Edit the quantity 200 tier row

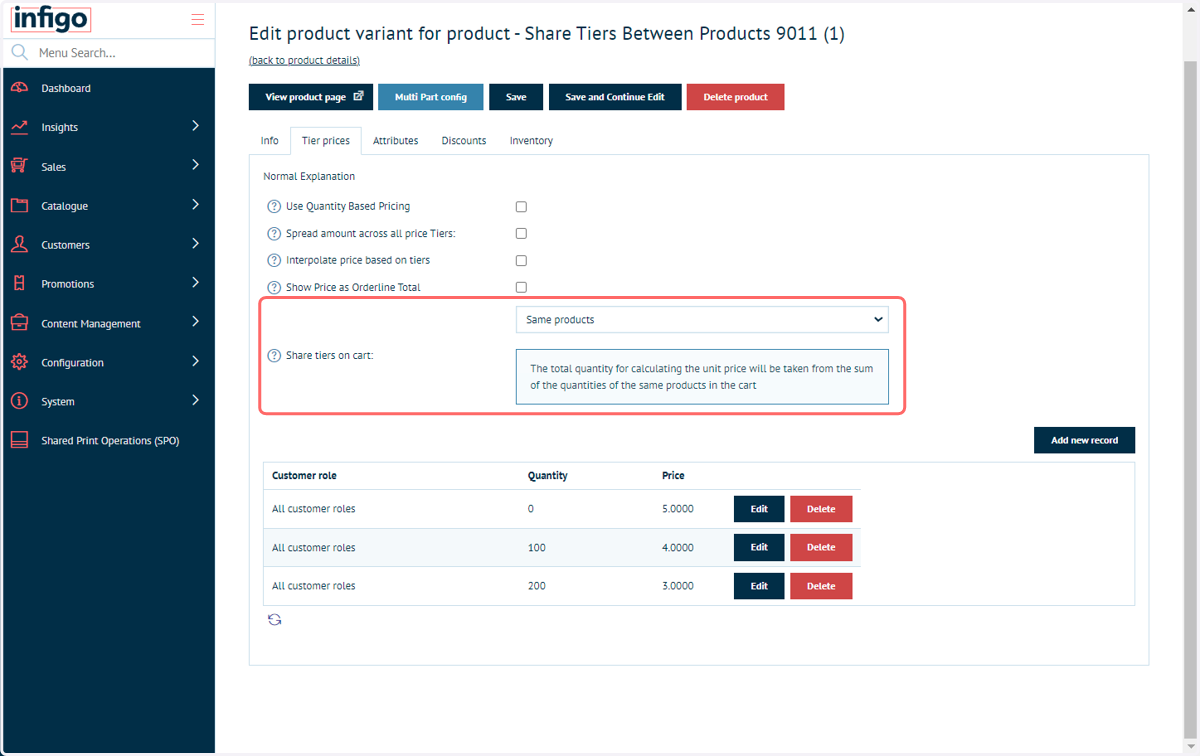point(759,586)
